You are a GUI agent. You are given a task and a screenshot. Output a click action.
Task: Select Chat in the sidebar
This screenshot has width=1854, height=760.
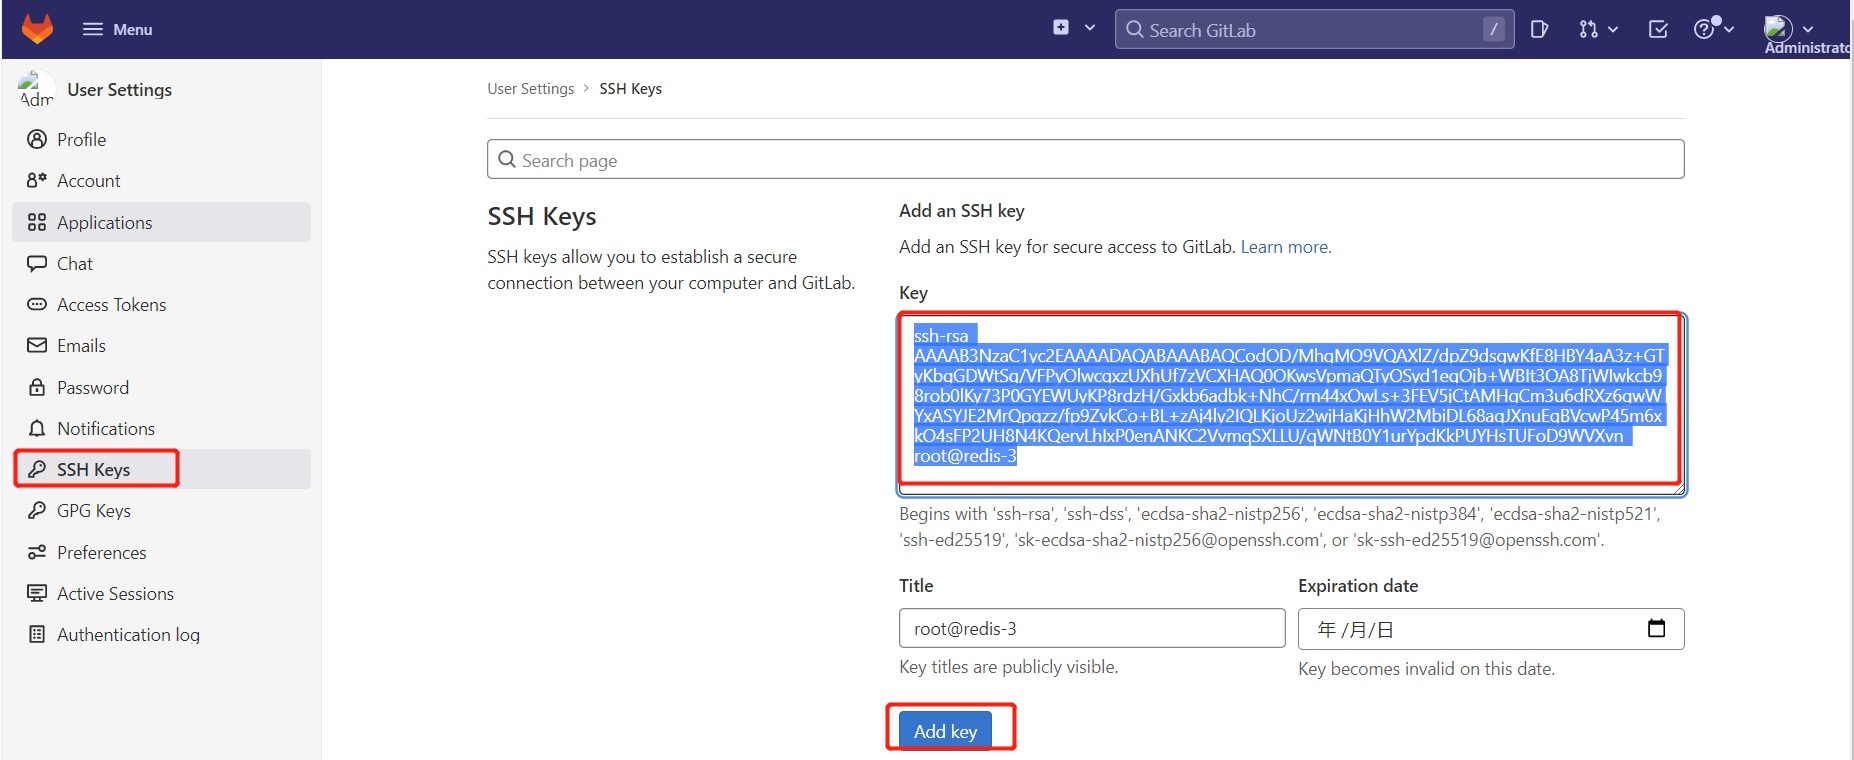pyautogui.click(x=162, y=263)
